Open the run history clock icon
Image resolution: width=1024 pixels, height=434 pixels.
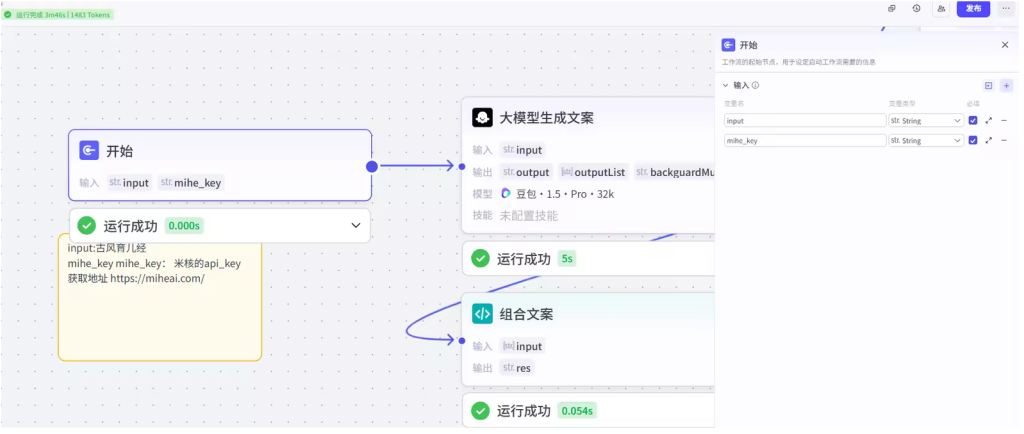point(916,9)
